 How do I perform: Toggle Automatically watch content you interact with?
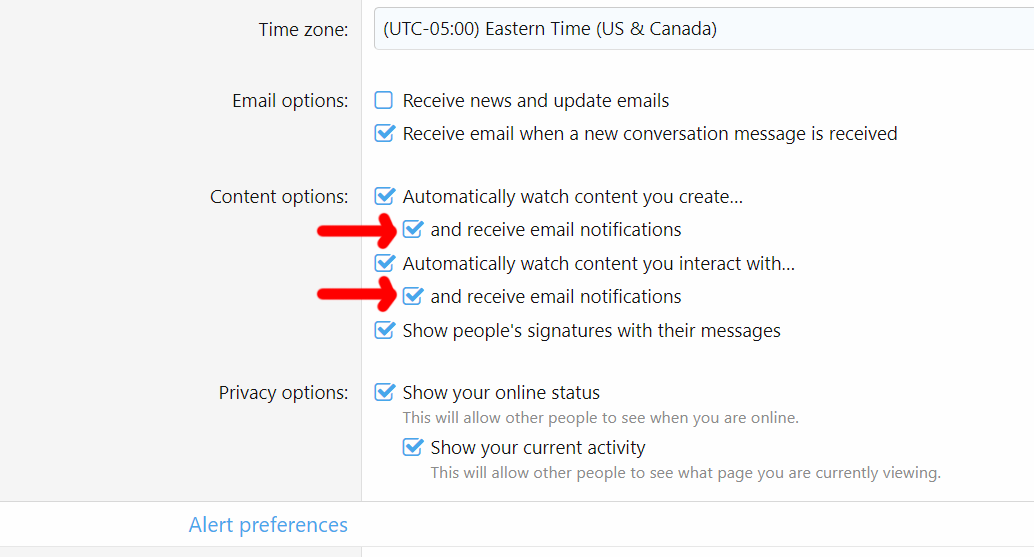[x=384, y=263]
